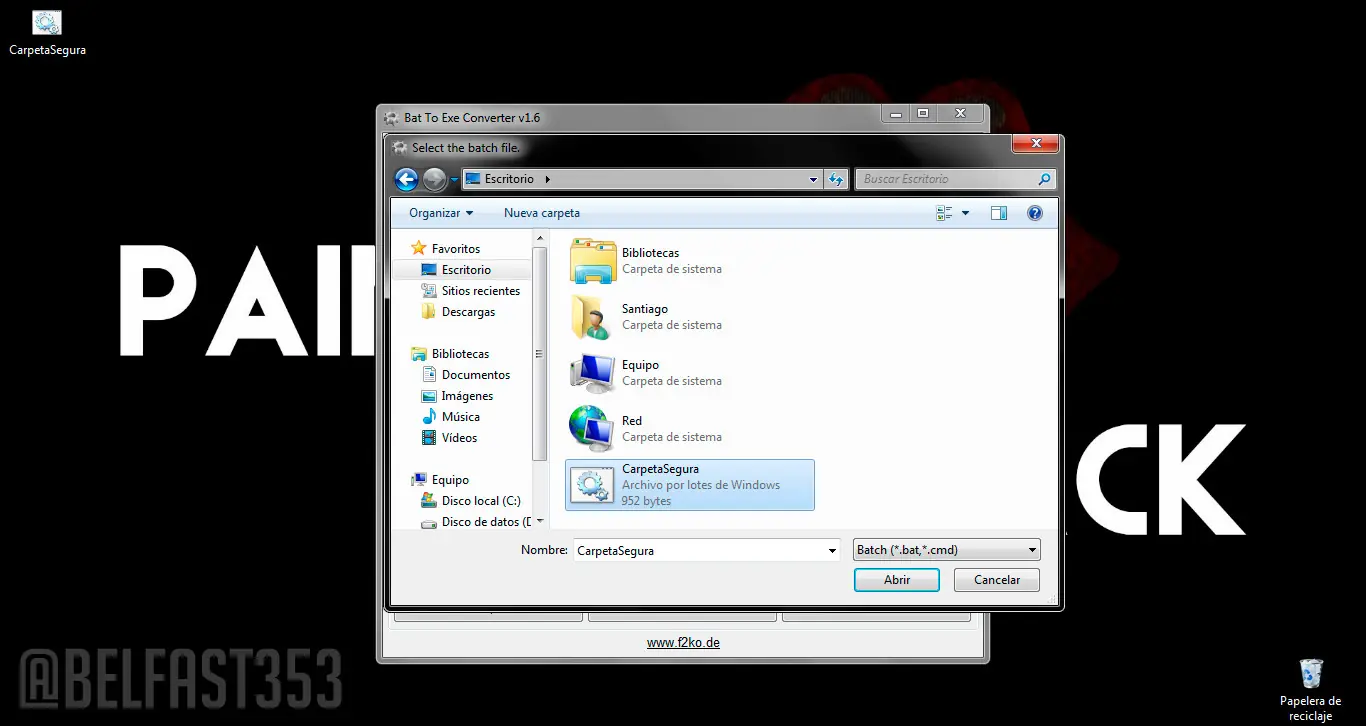The image size is (1366, 726).
Task: Click the search magnifier icon
Action: 1045,179
